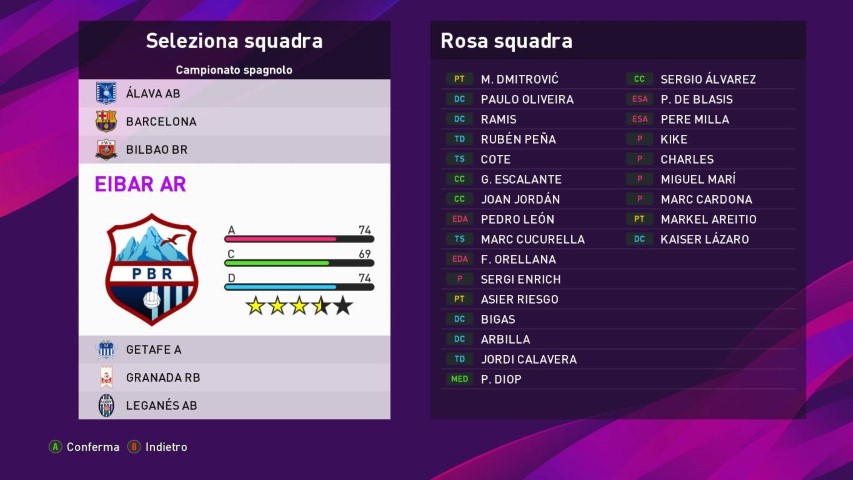
Task: Click the Bilbao club crest icon
Action: tap(106, 149)
